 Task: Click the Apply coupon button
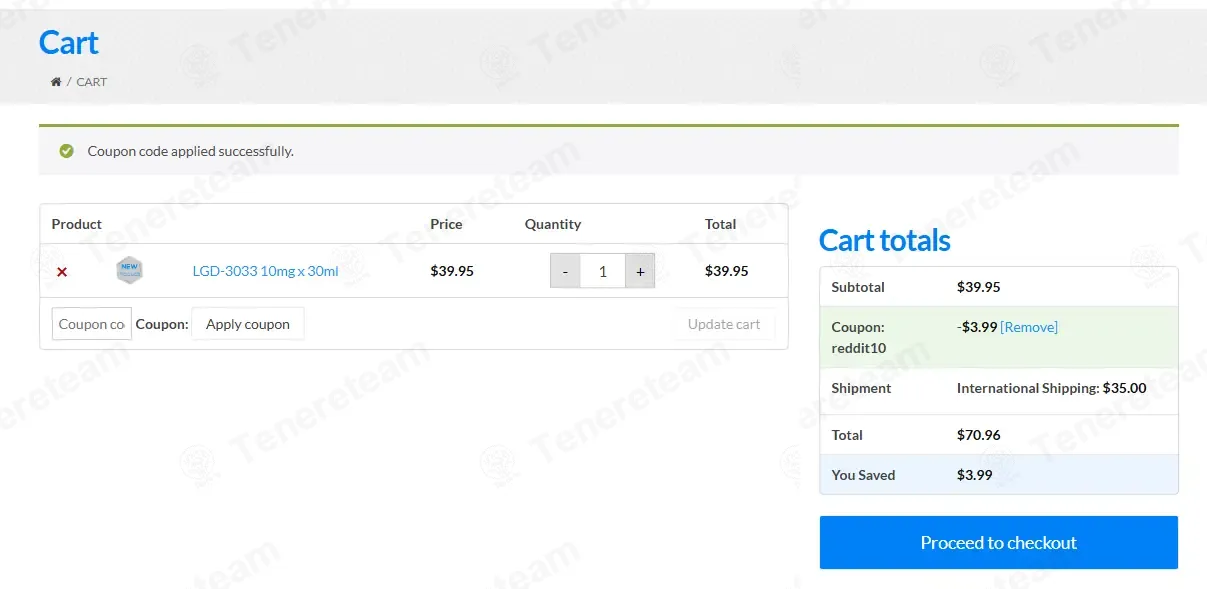click(248, 324)
